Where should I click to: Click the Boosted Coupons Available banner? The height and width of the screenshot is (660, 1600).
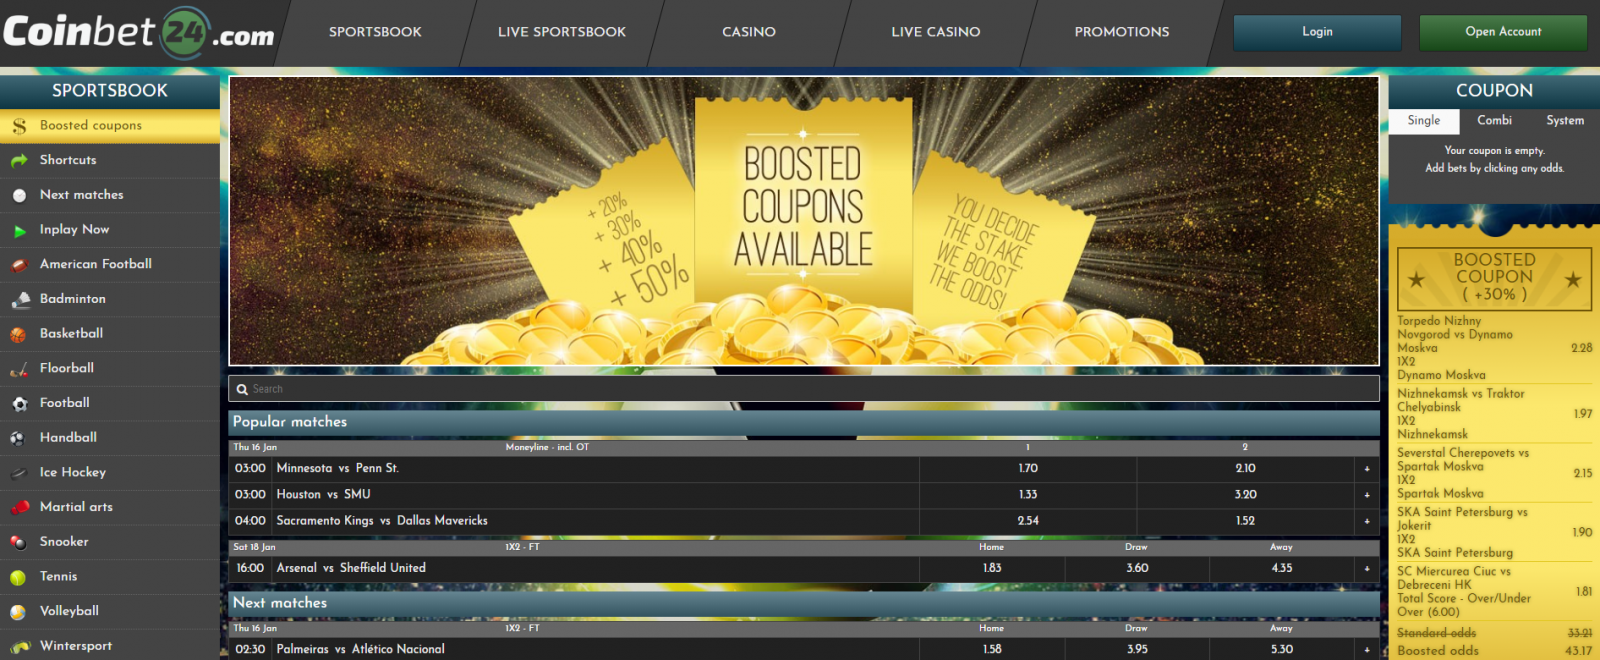click(804, 221)
